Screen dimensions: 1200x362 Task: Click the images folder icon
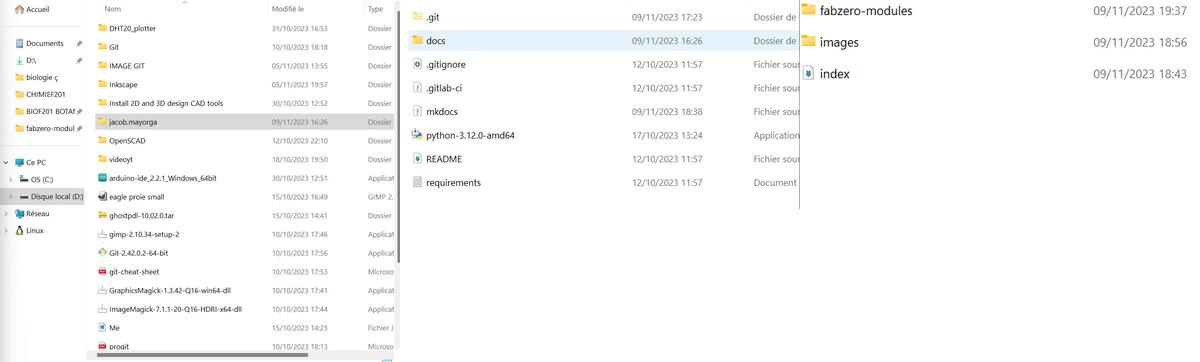pyautogui.click(x=808, y=42)
